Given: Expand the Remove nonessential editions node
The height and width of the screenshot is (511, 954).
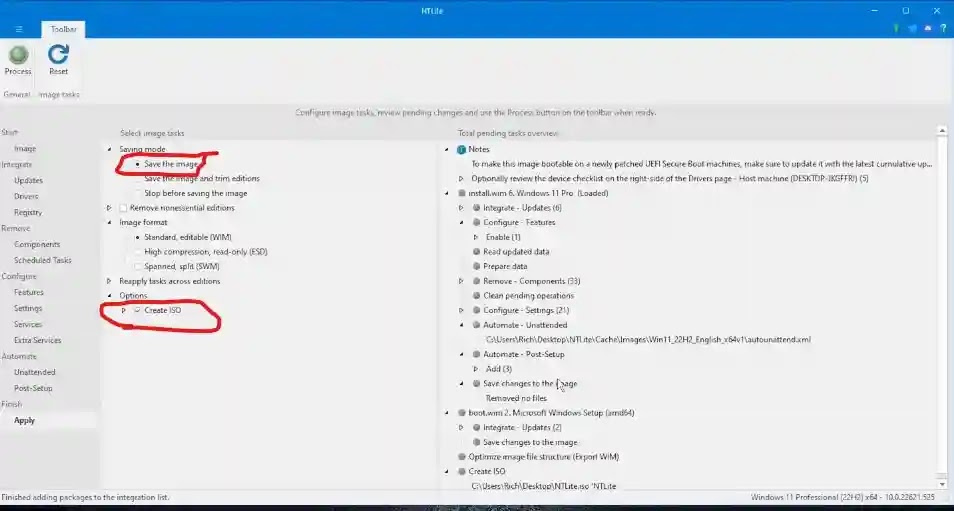Looking at the screenshot, I should [x=110, y=208].
